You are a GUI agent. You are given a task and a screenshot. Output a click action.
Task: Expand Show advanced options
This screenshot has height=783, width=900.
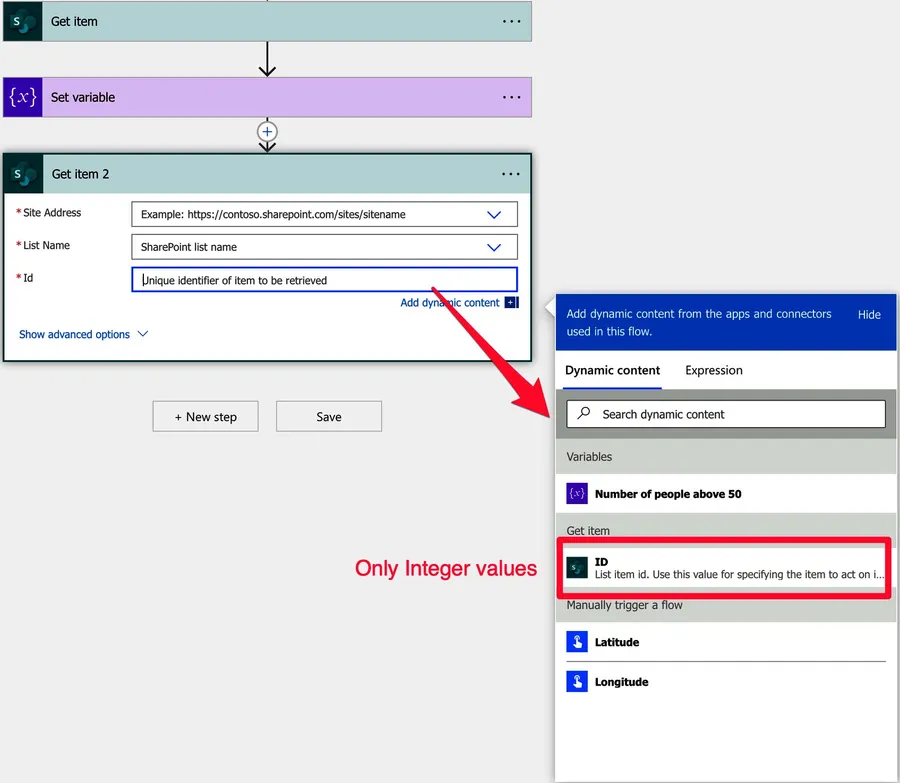pos(83,334)
